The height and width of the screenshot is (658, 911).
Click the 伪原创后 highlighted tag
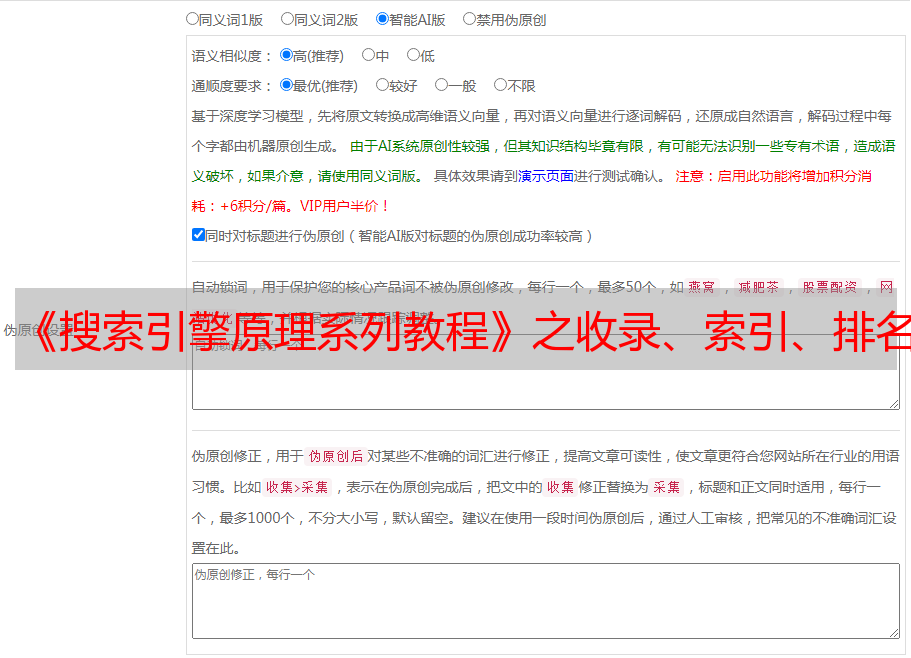click(336, 456)
